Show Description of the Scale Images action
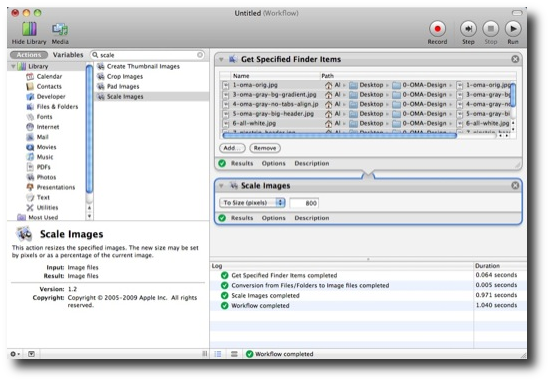Viewport: 550px width, 382px height. 311,218
